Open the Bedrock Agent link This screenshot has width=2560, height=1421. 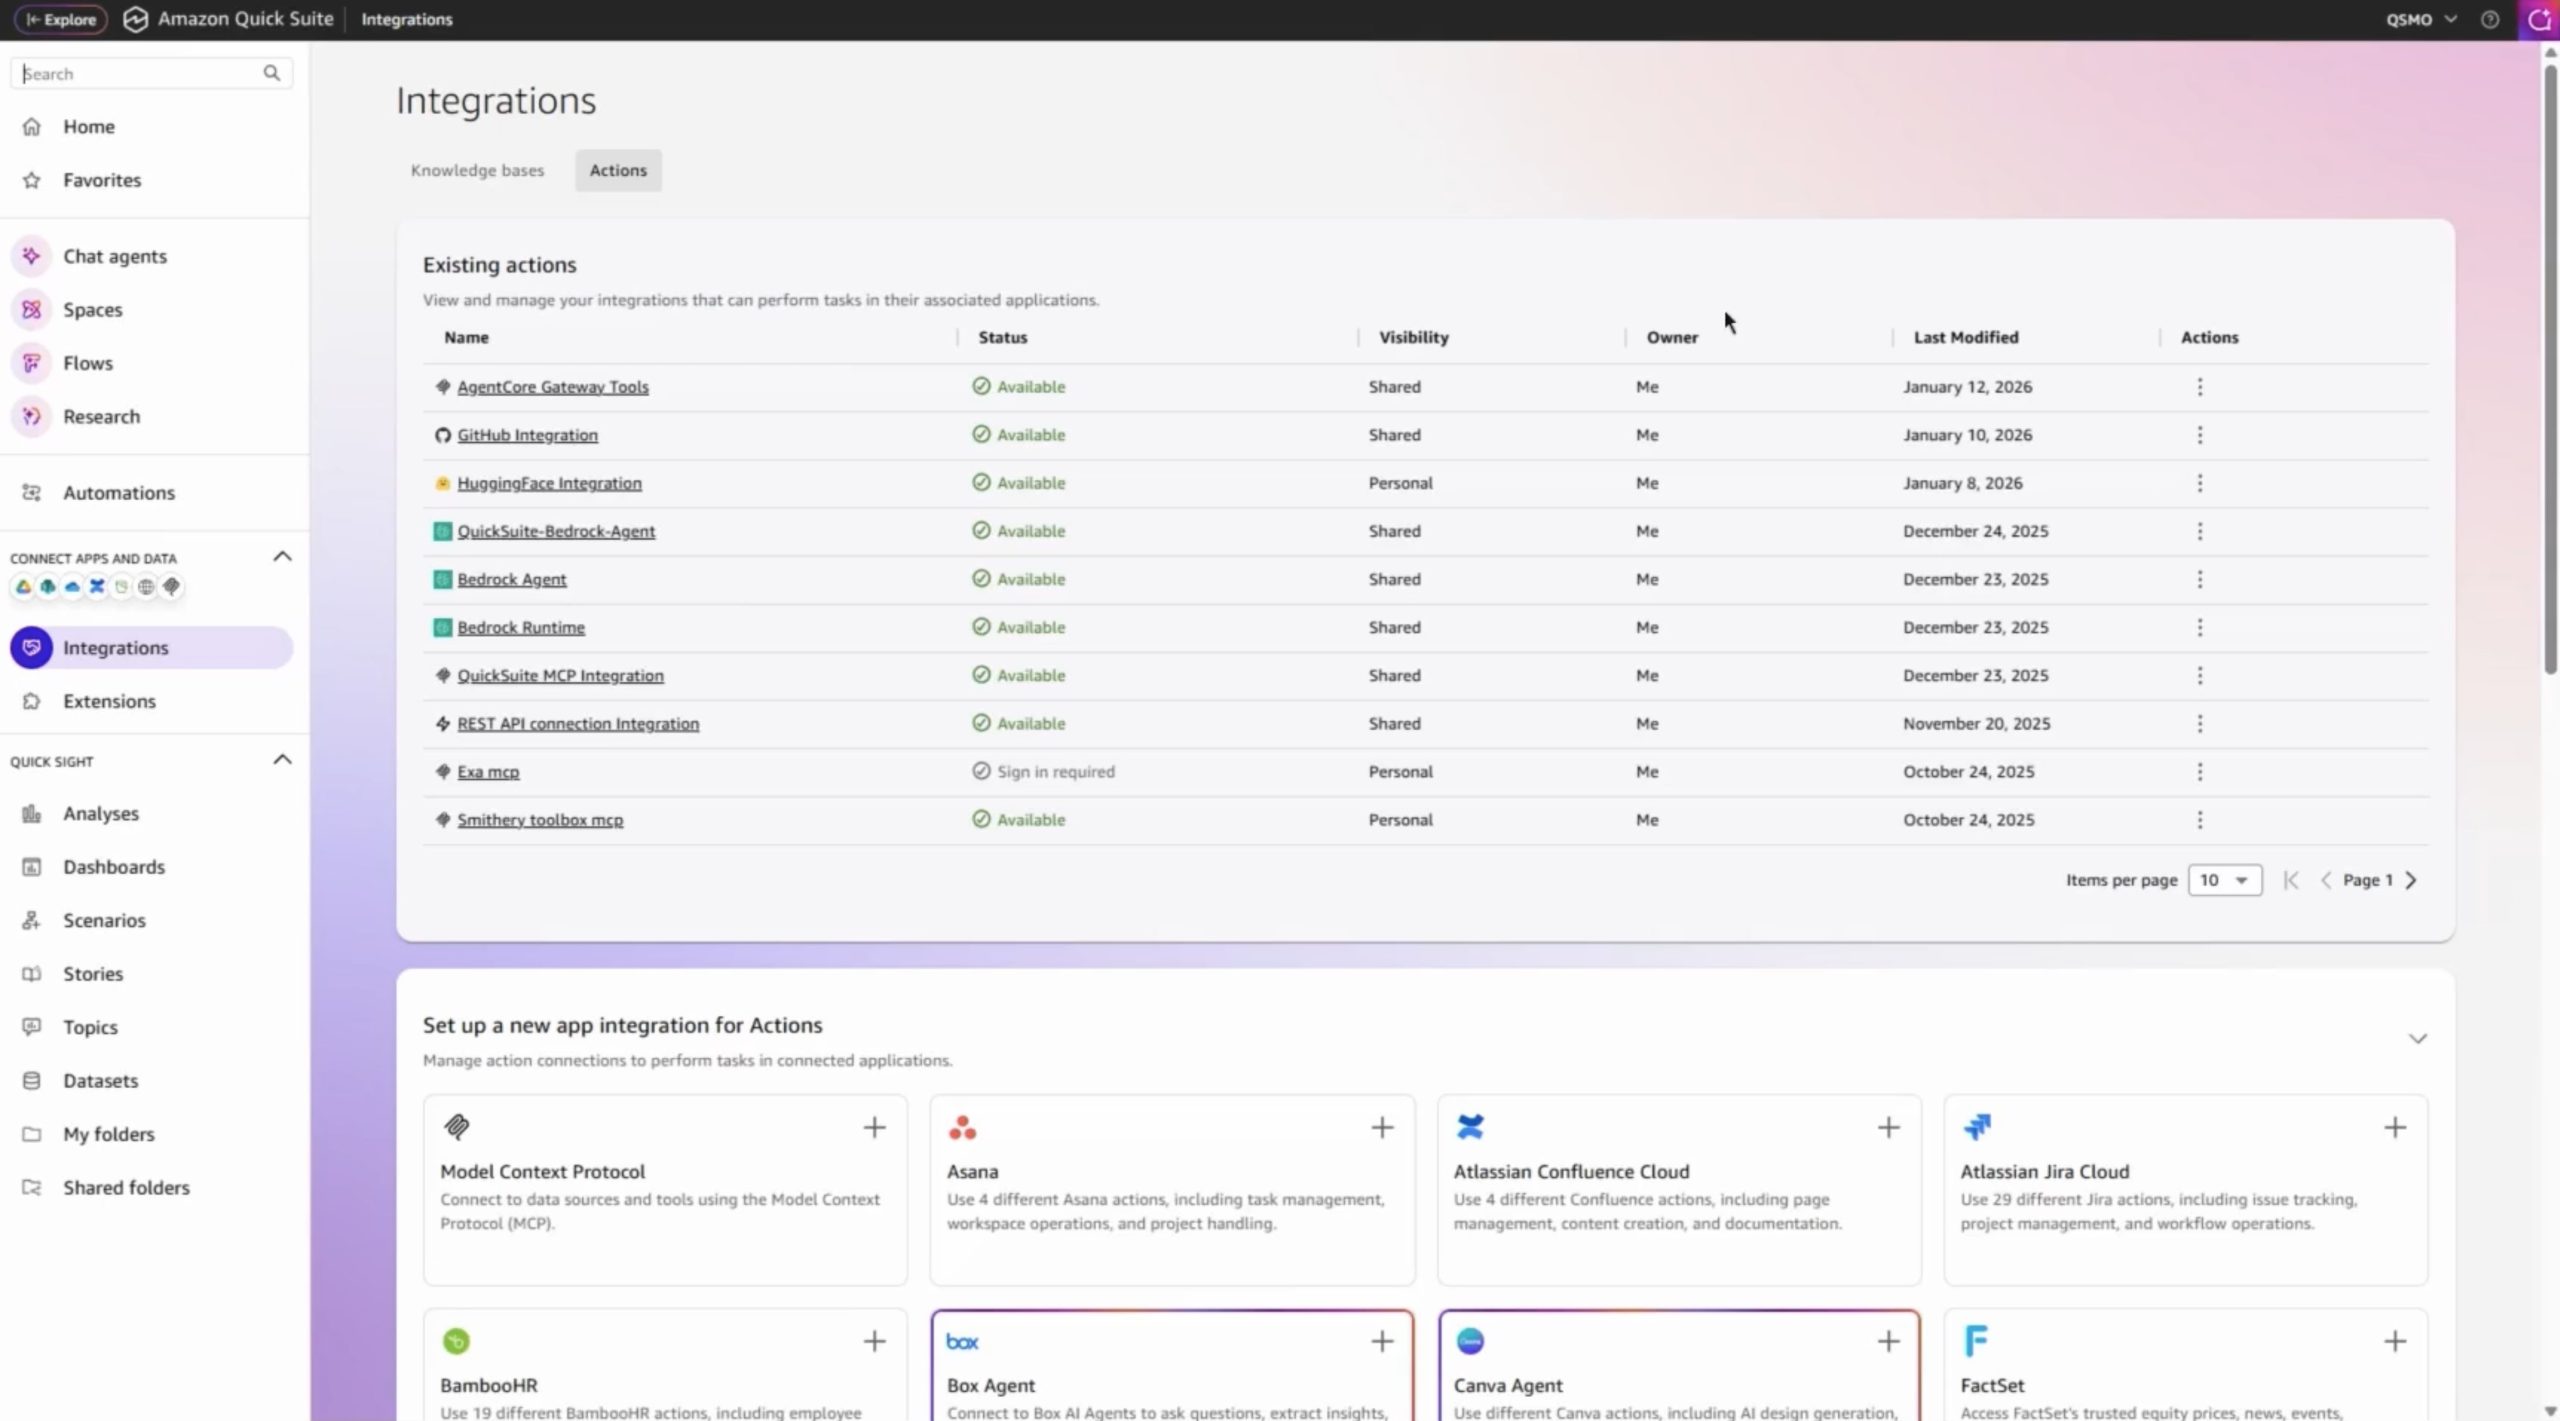point(511,578)
